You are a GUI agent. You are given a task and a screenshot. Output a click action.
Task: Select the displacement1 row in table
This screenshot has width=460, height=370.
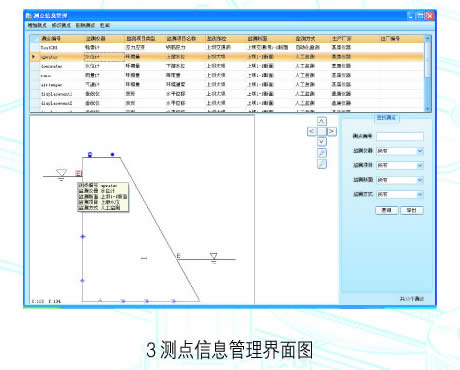pyautogui.click(x=227, y=94)
